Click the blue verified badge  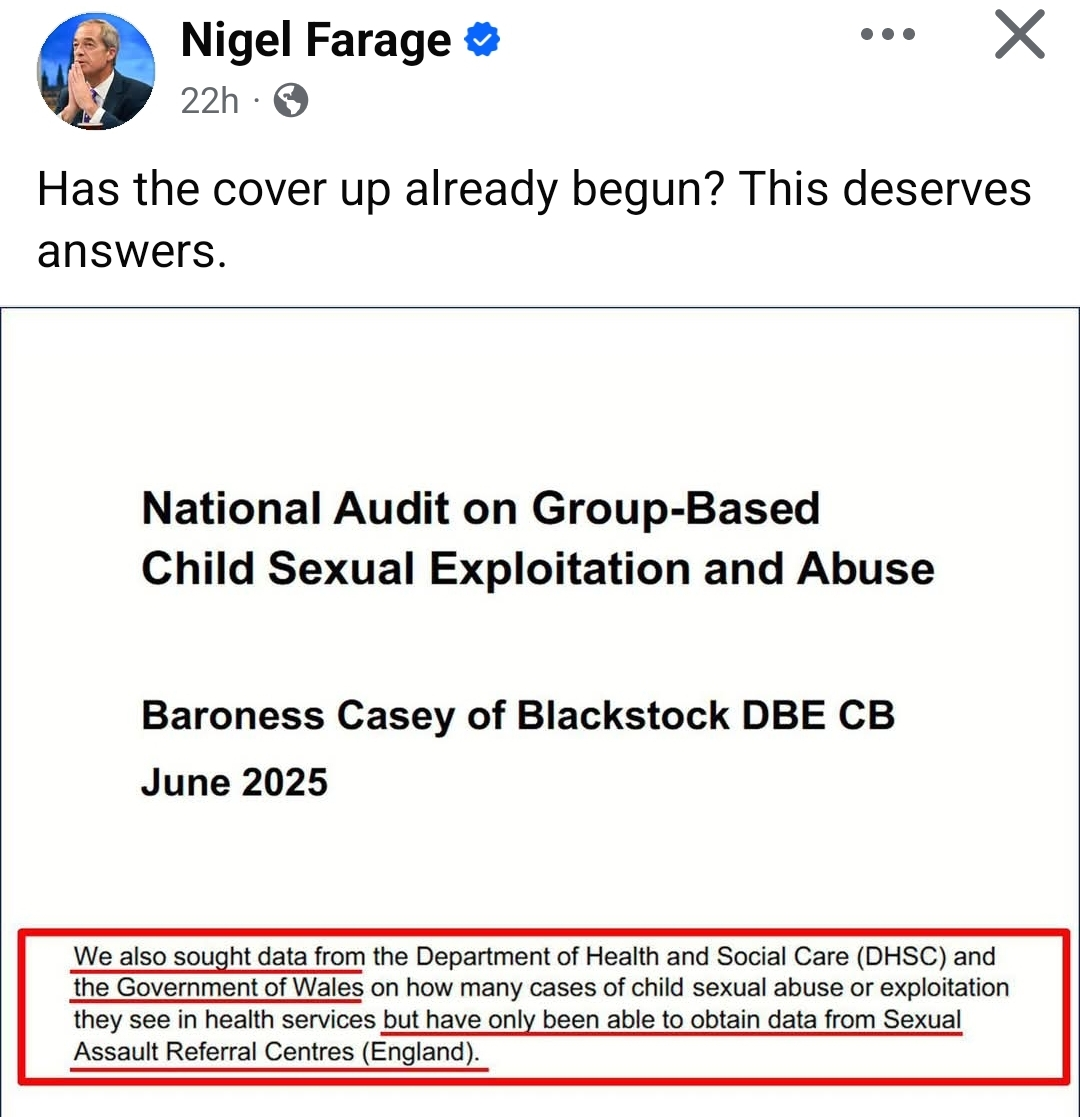(482, 41)
